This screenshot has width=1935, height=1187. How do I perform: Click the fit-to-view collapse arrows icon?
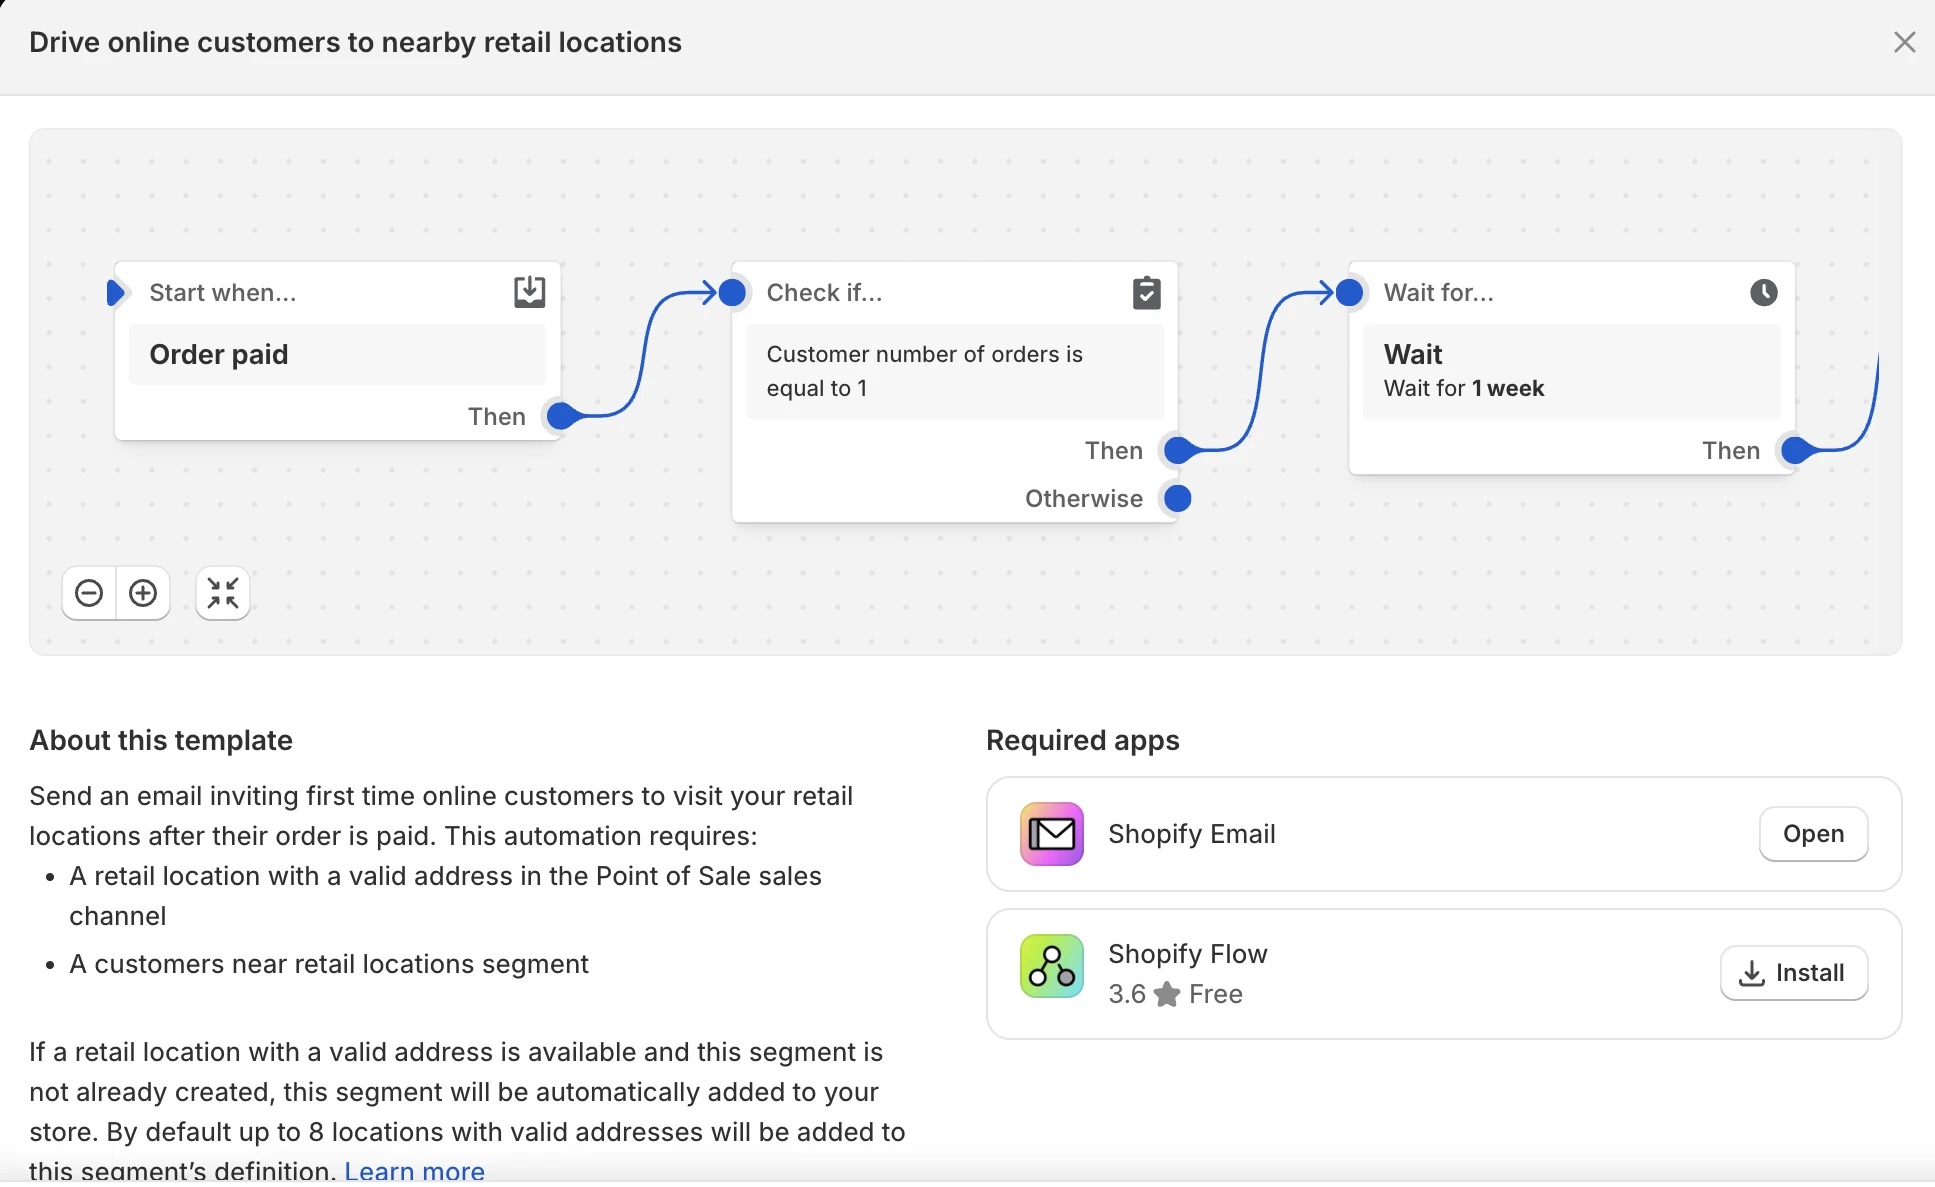[223, 594]
